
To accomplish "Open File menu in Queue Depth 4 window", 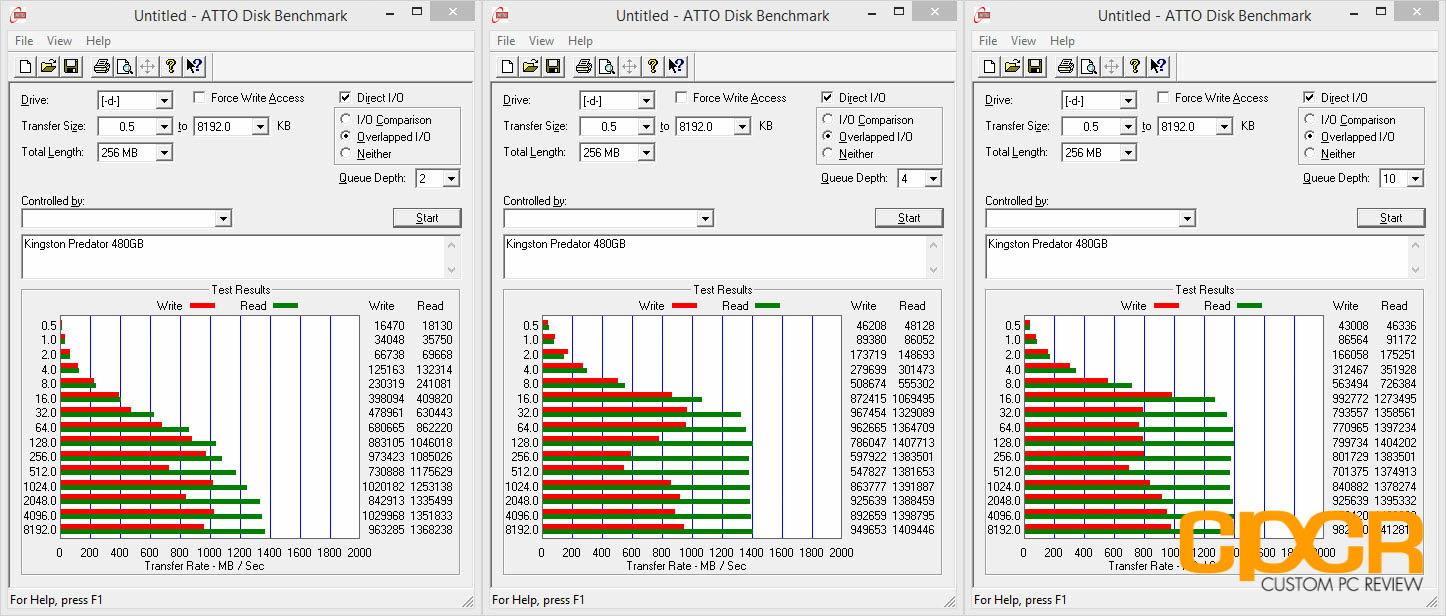I will pyautogui.click(x=506, y=41).
